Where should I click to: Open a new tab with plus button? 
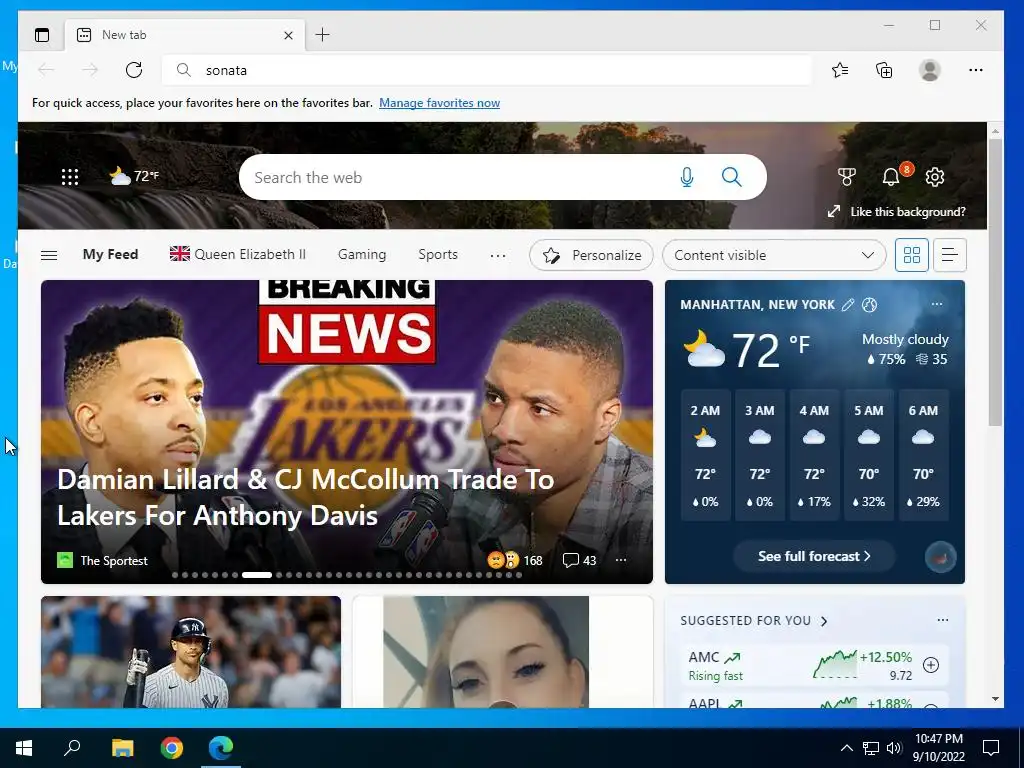coord(323,35)
